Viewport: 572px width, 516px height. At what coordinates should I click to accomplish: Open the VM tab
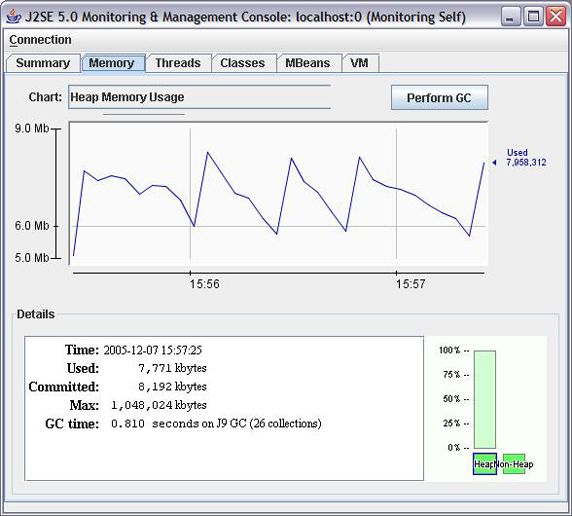(x=360, y=63)
